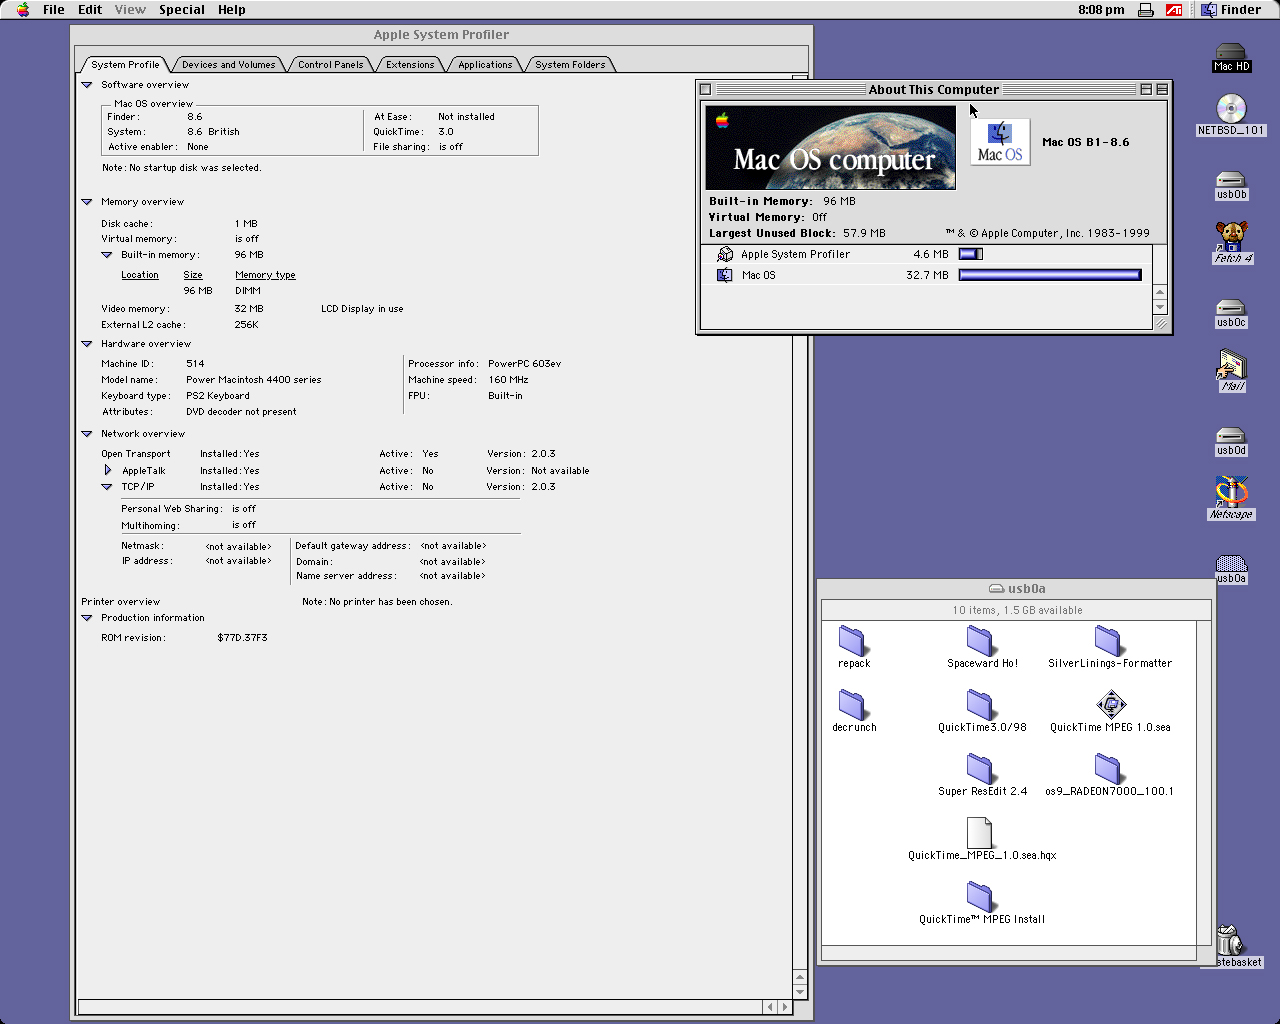Select the SilverLinings-Formatter folder
The height and width of the screenshot is (1024, 1280).
[1109, 640]
